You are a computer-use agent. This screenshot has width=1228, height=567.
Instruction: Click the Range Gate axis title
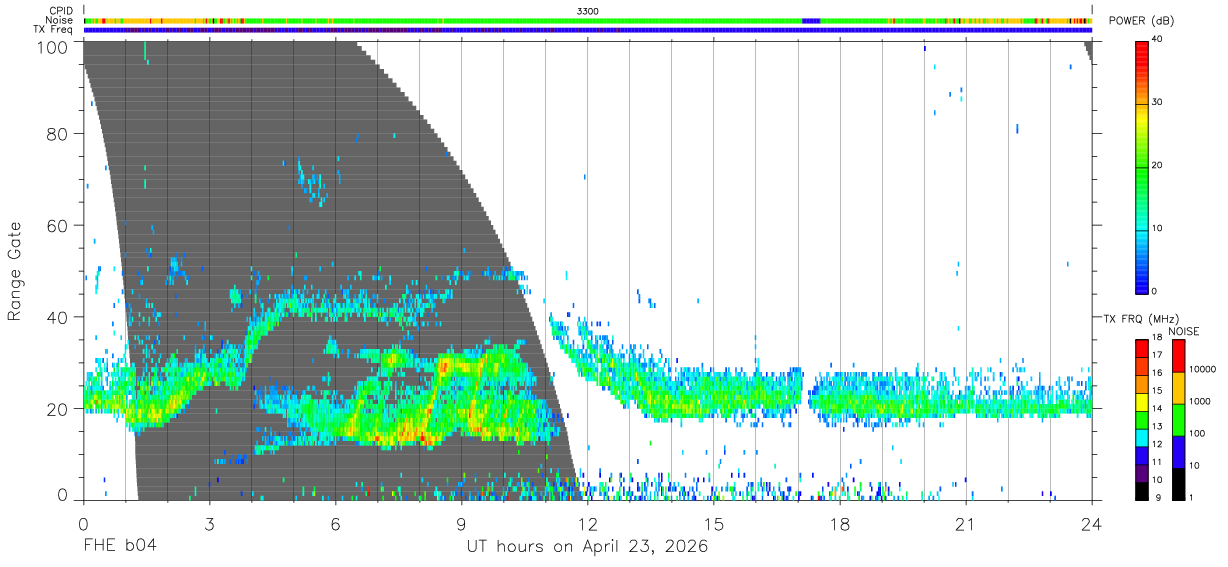(x=15, y=271)
